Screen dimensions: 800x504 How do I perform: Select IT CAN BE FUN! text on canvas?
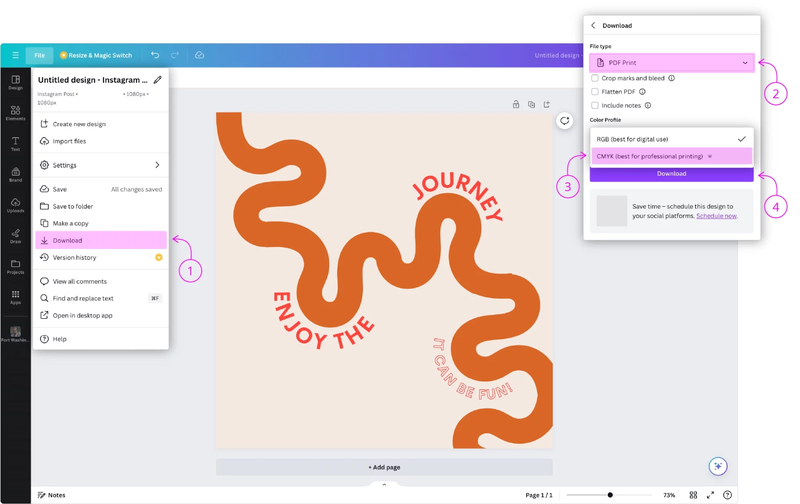click(472, 368)
